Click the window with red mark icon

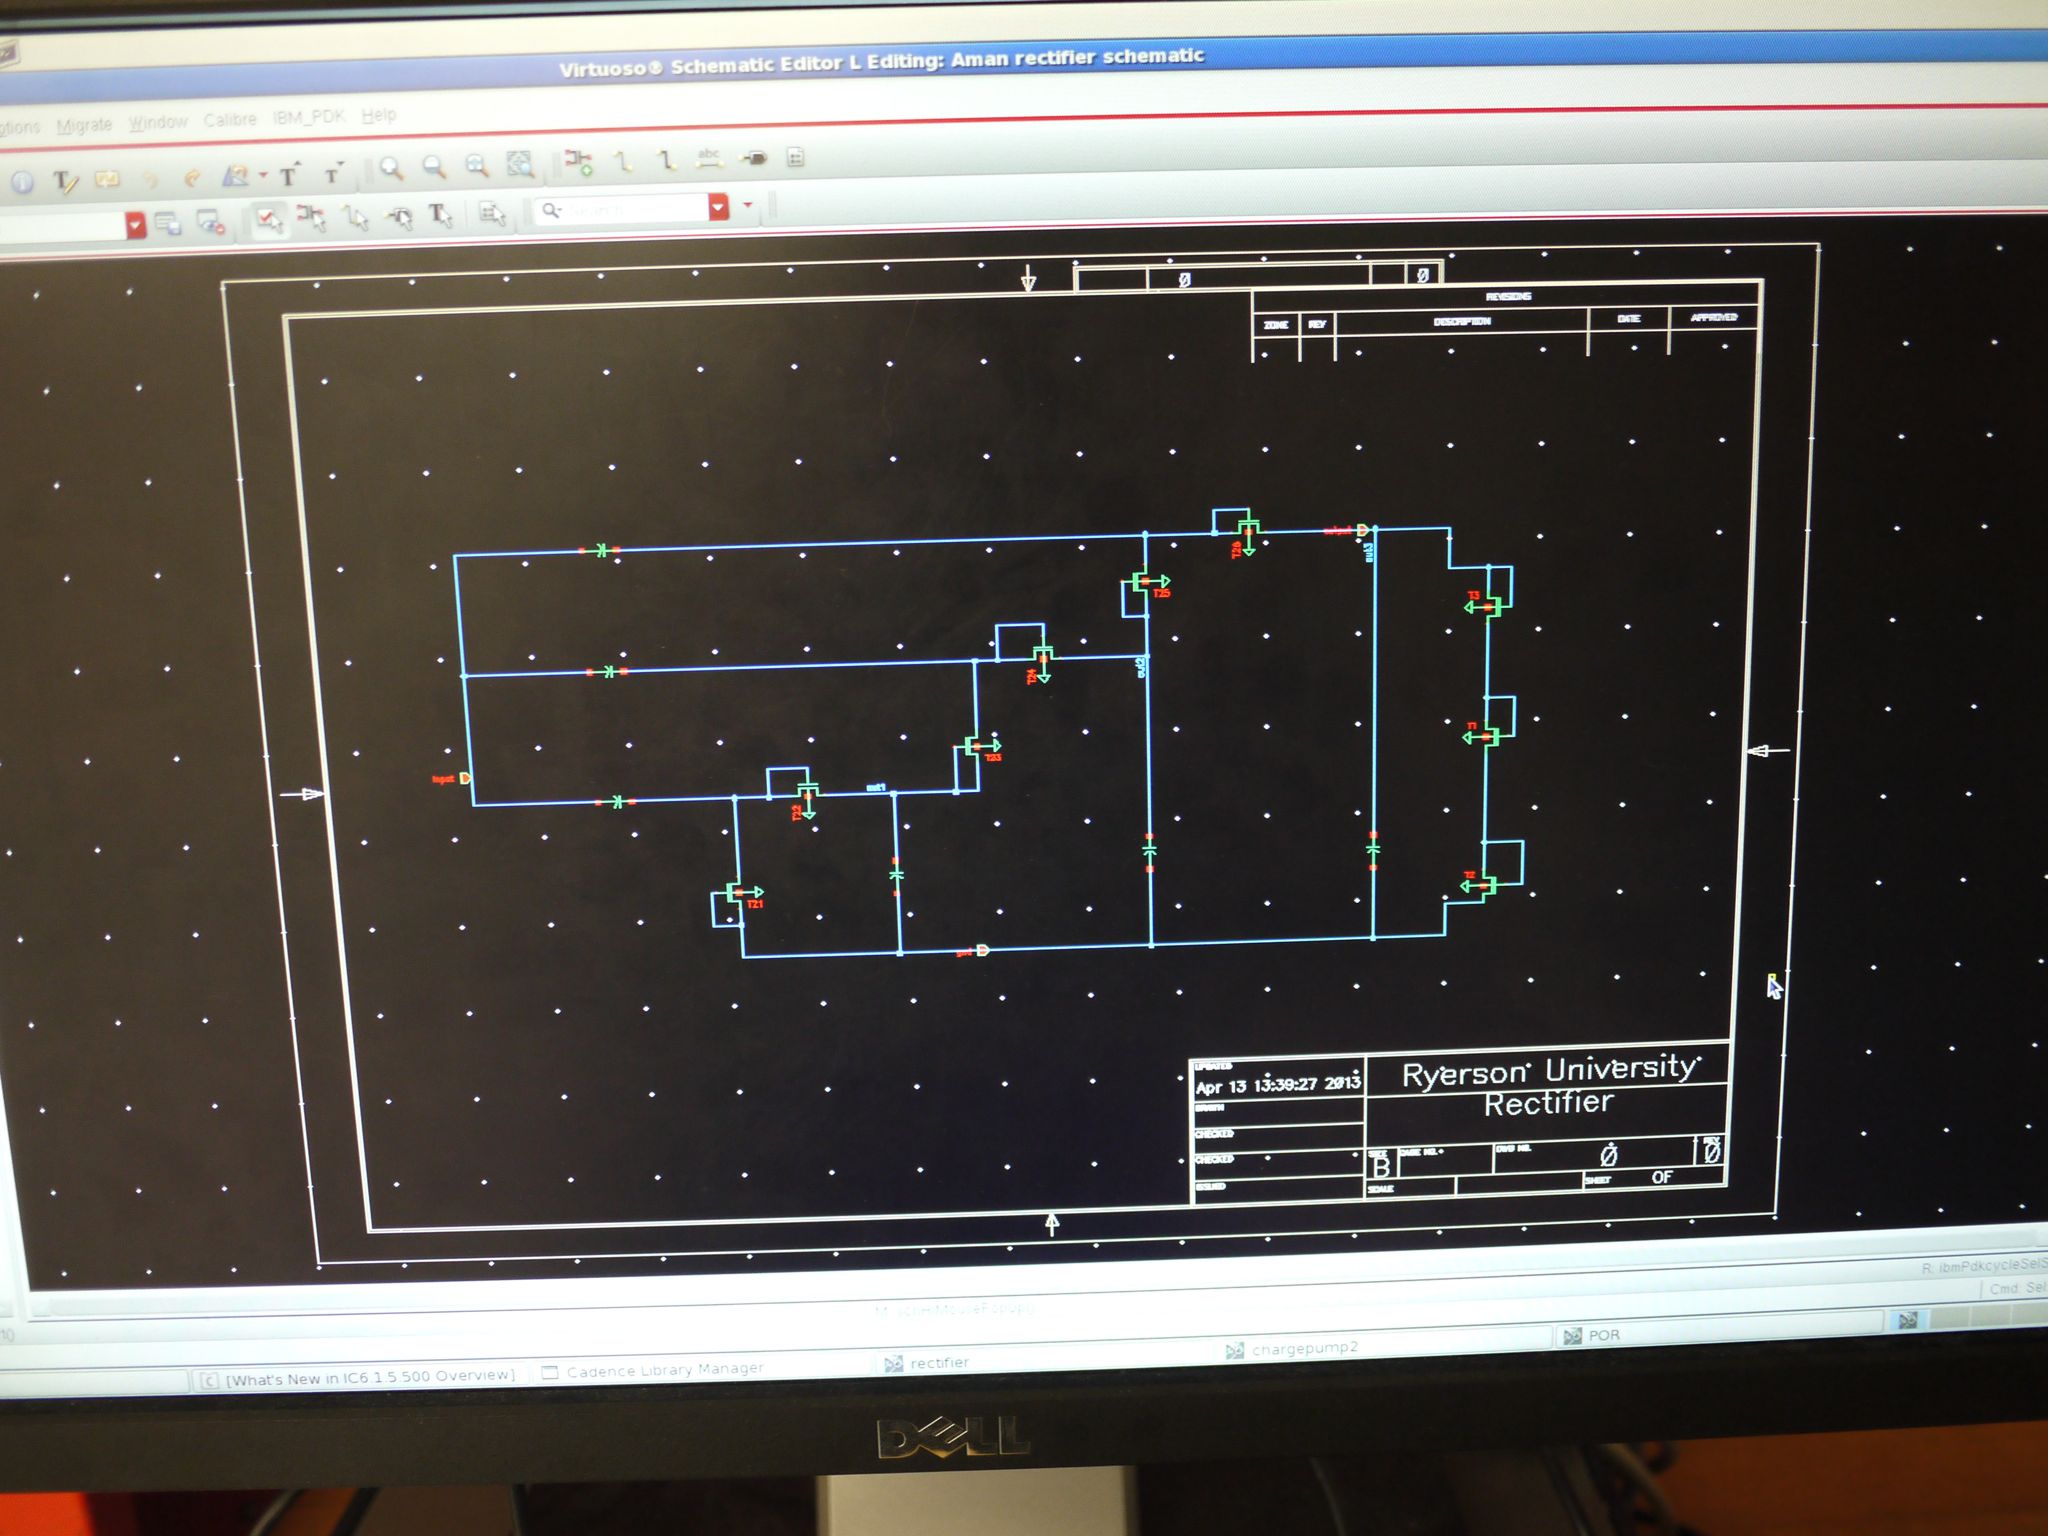pyautogui.click(x=210, y=222)
